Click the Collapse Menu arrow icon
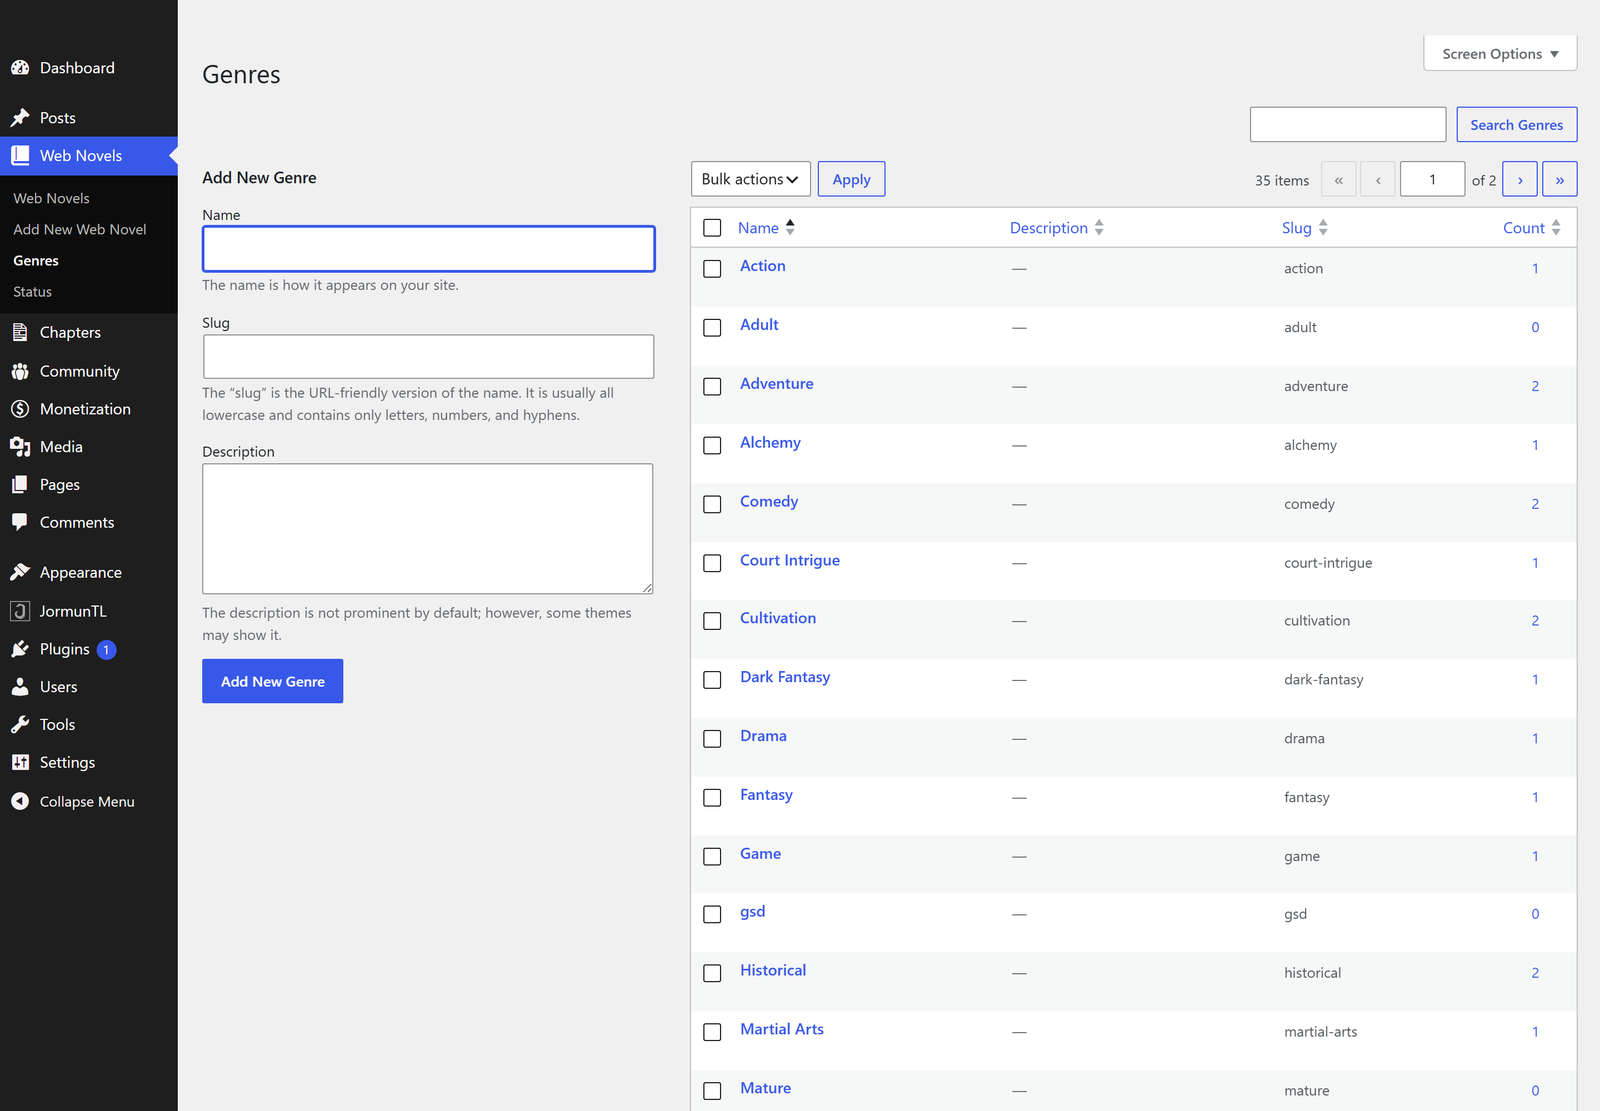The height and width of the screenshot is (1111, 1600). [20, 801]
